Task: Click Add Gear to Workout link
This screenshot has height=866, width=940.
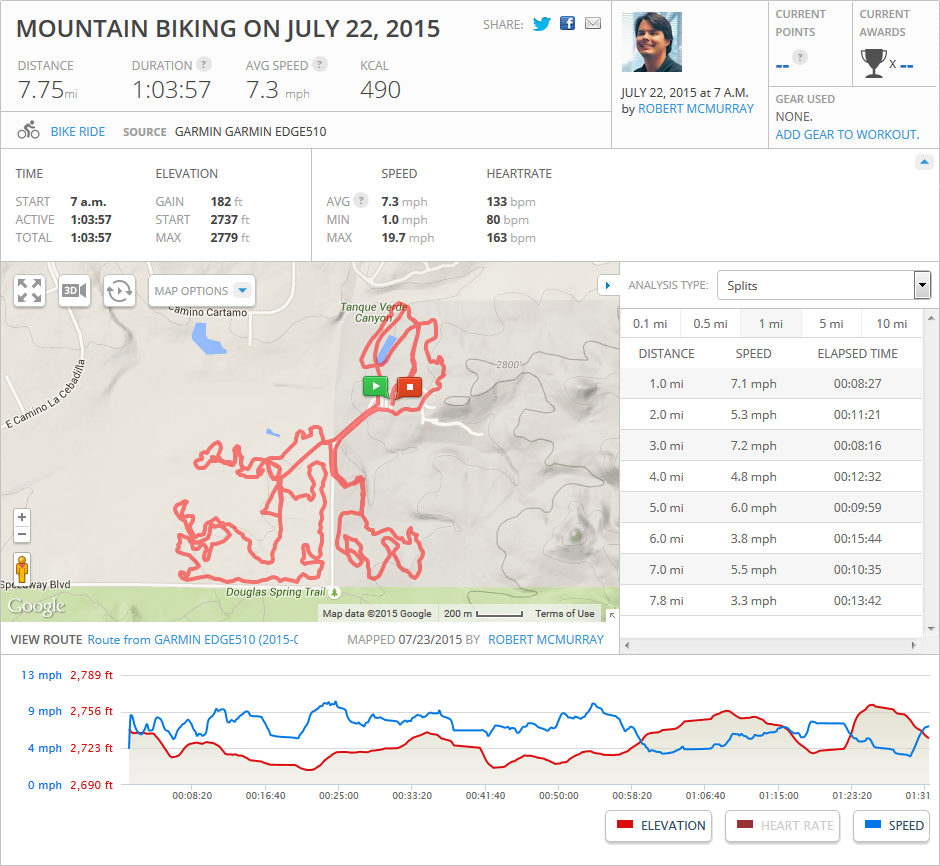Action: 847,134
